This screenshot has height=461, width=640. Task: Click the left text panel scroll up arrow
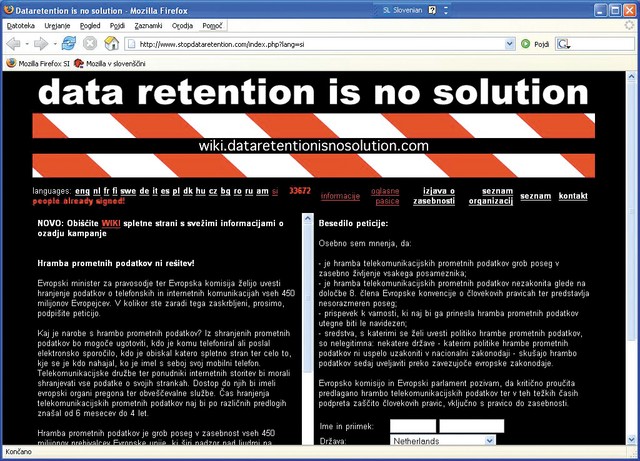coord(308,218)
